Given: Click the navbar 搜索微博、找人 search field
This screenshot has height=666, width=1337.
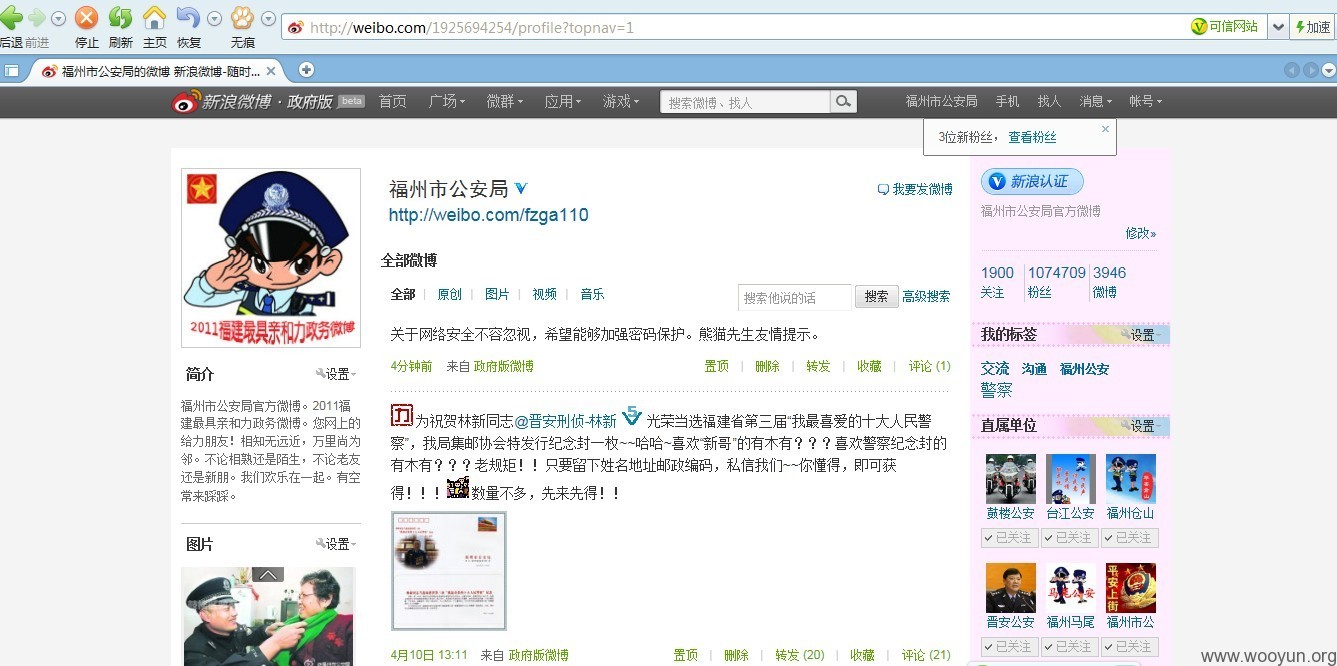Looking at the screenshot, I should coord(745,102).
